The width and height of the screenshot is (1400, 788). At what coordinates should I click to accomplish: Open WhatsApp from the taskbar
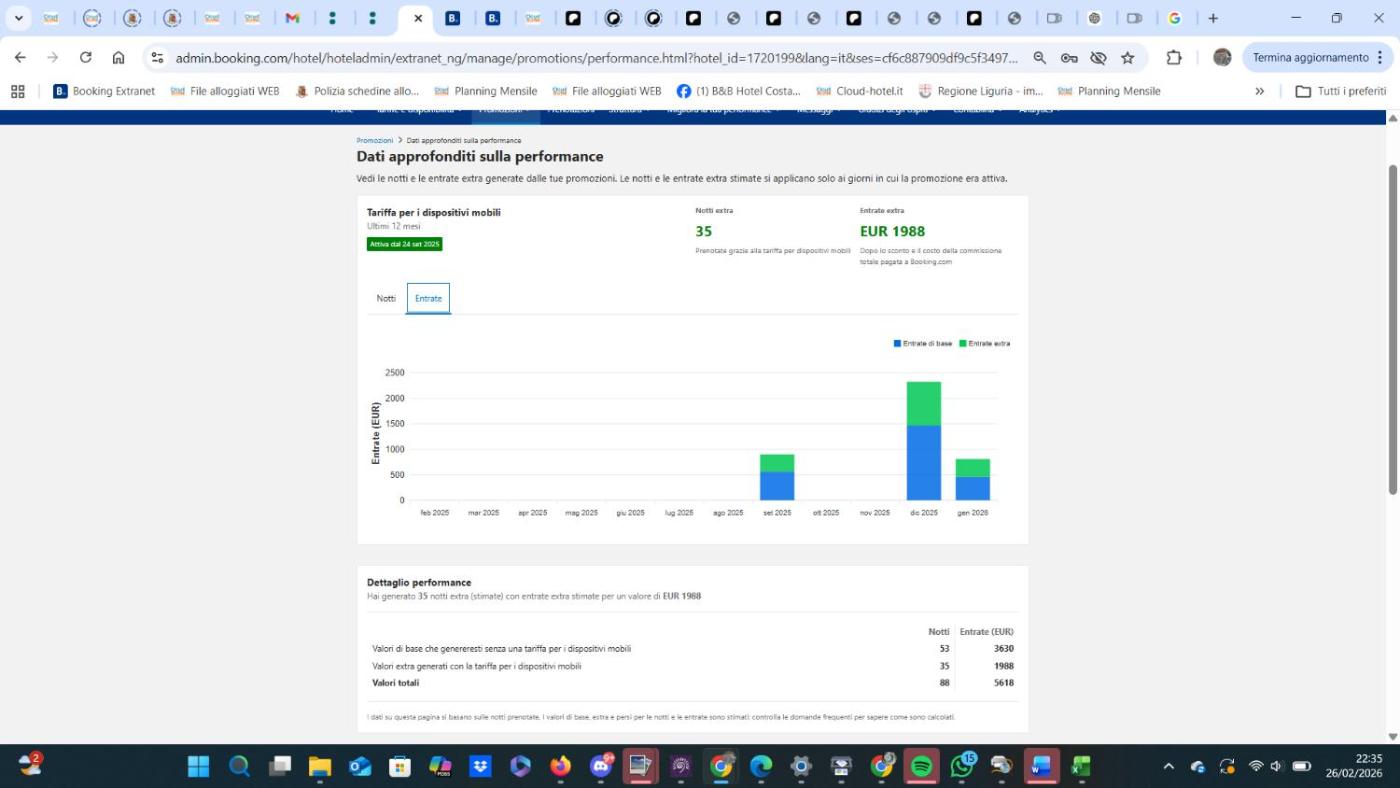click(962, 767)
